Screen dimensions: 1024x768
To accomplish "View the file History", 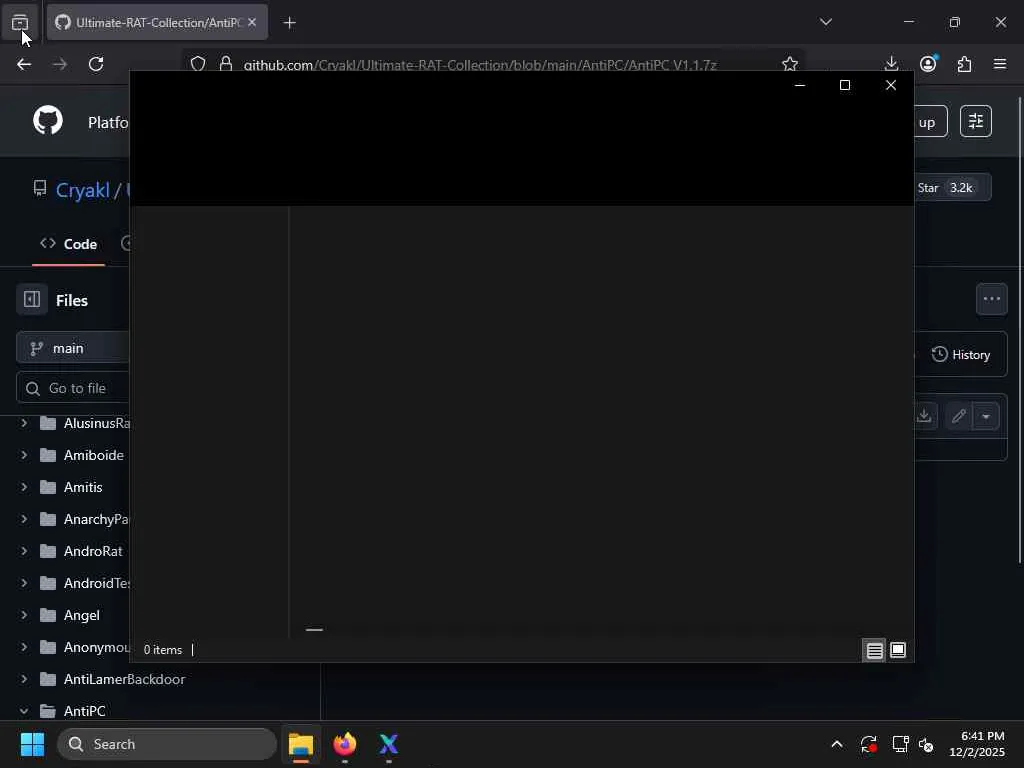I will click(961, 355).
